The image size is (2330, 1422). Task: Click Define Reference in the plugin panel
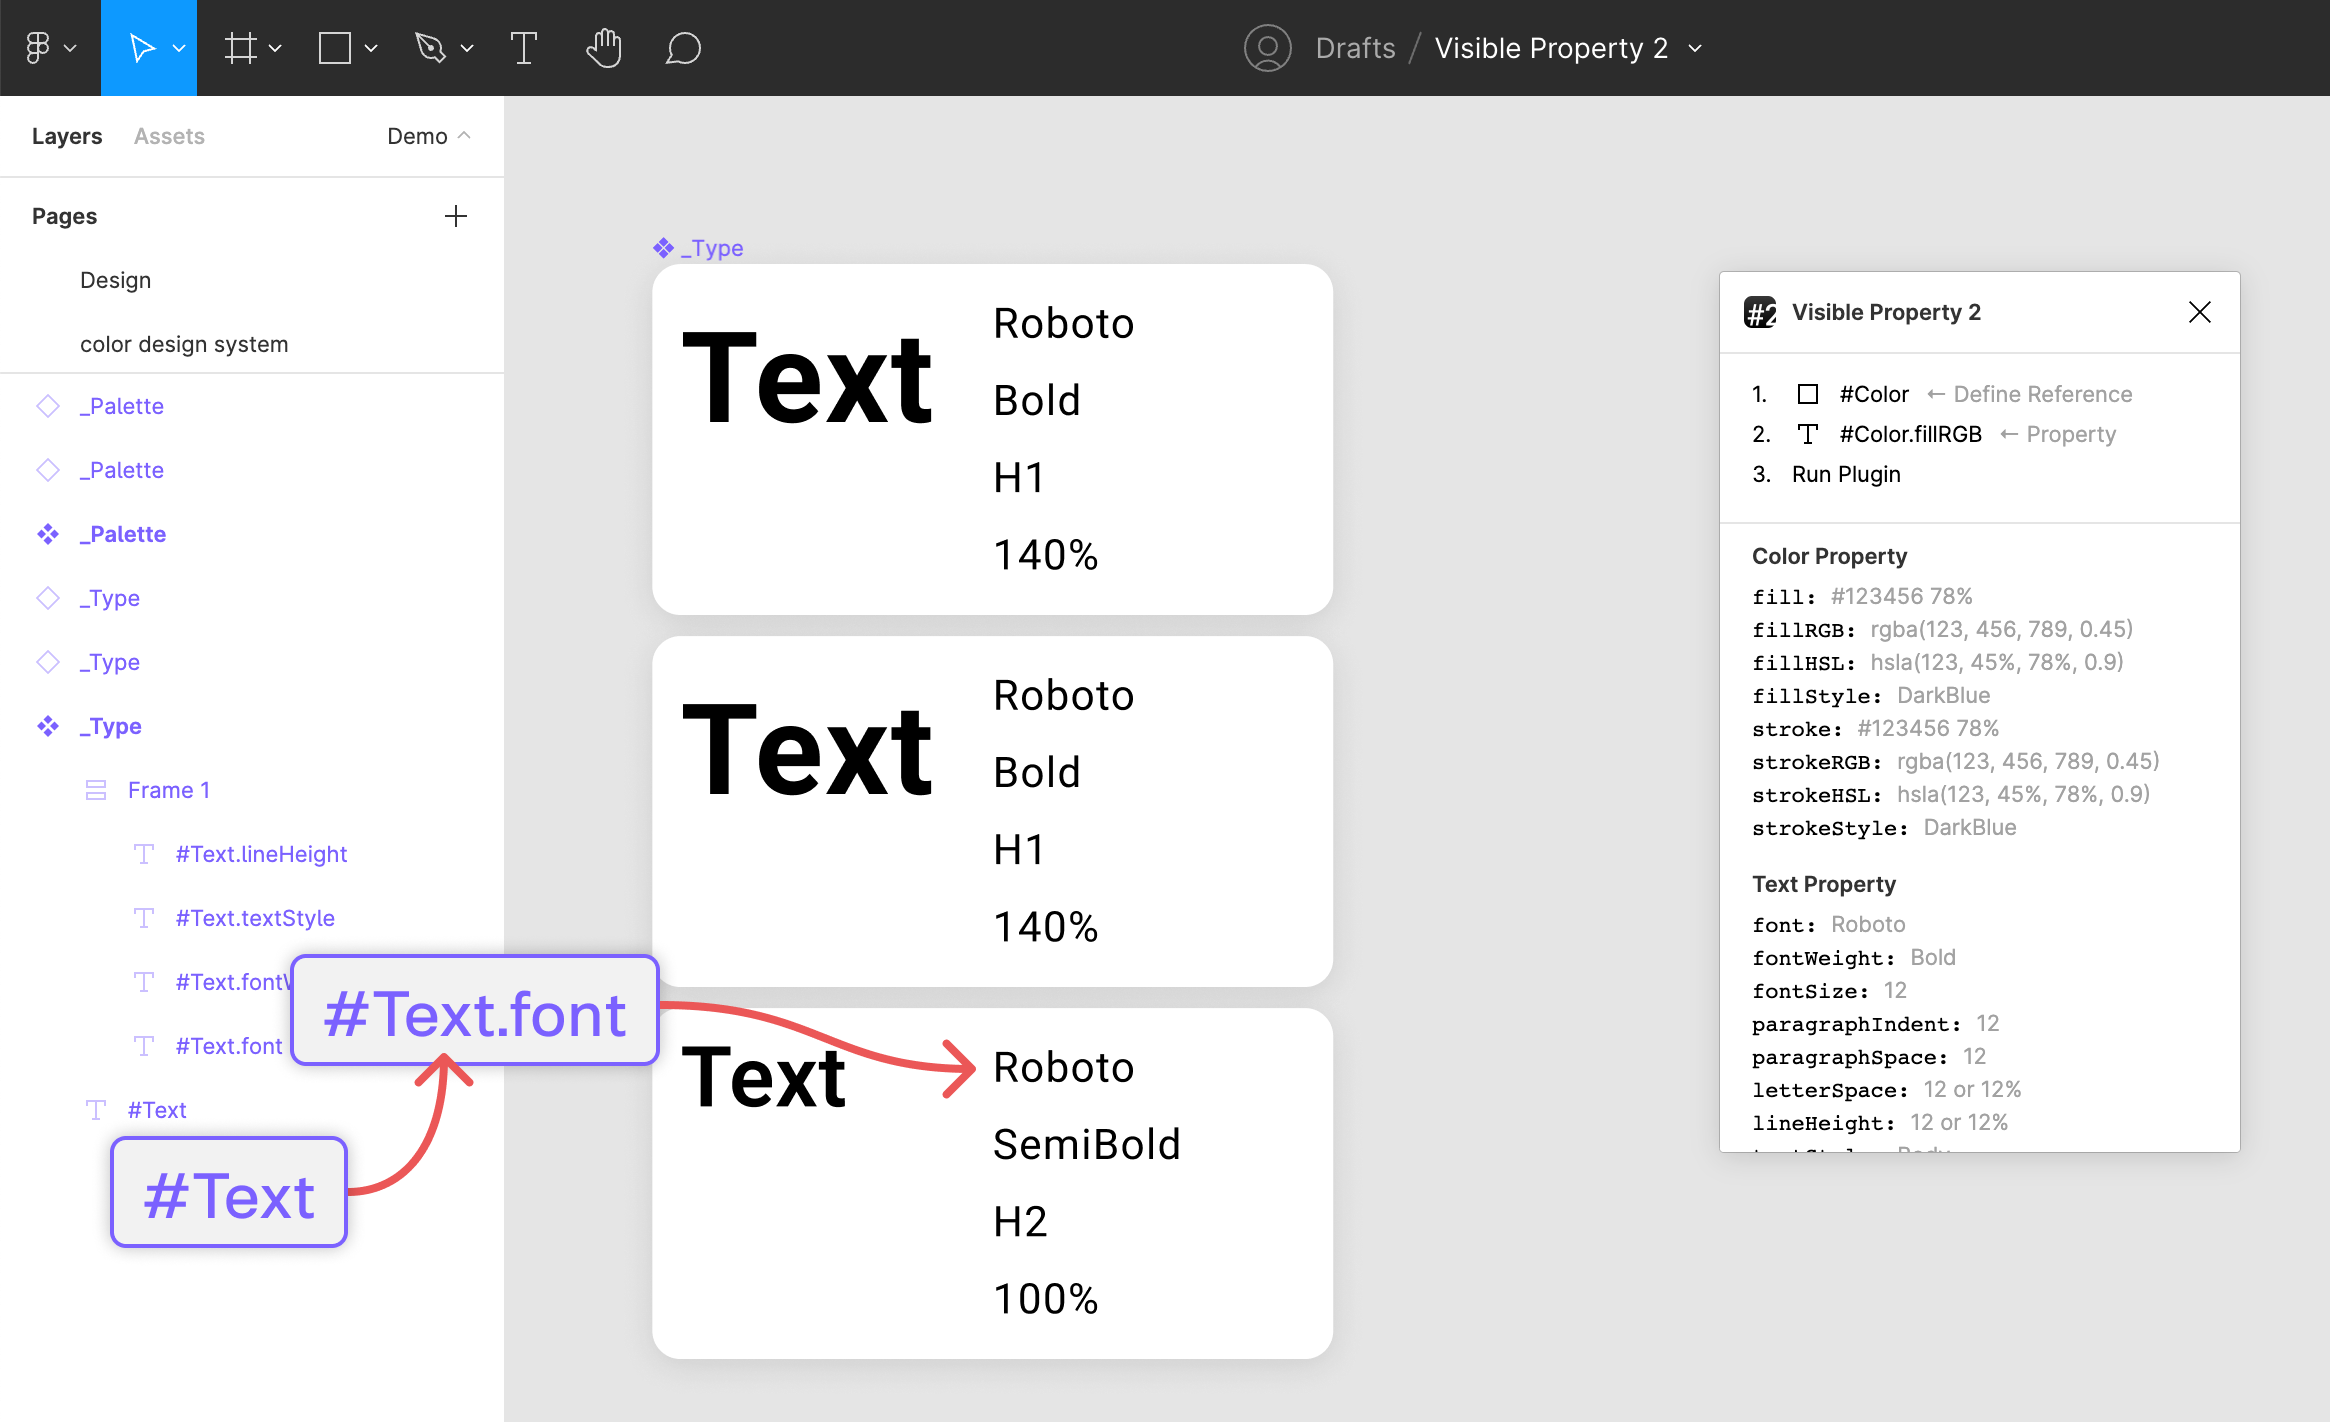[x=2042, y=393]
